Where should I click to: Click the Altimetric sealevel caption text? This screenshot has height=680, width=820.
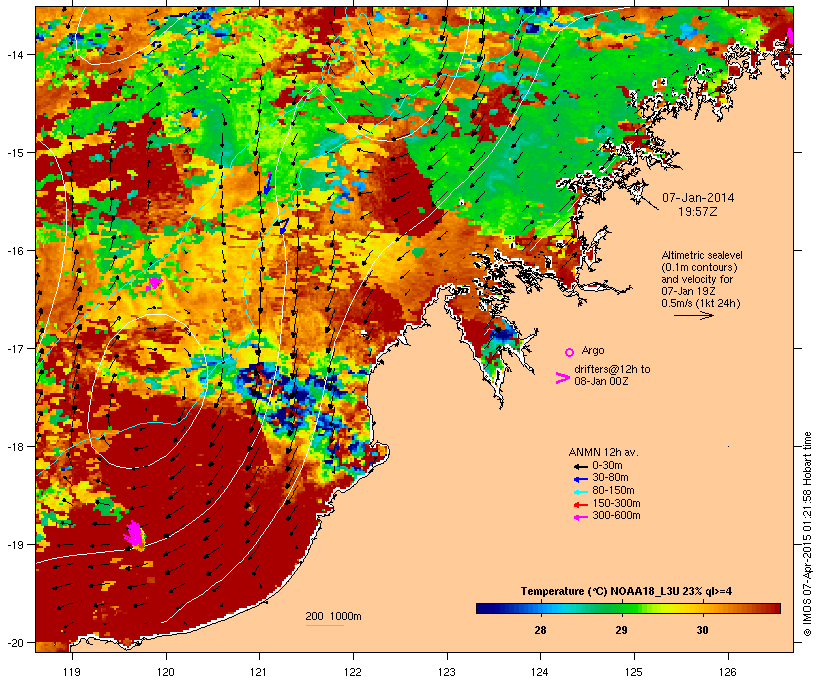702,255
